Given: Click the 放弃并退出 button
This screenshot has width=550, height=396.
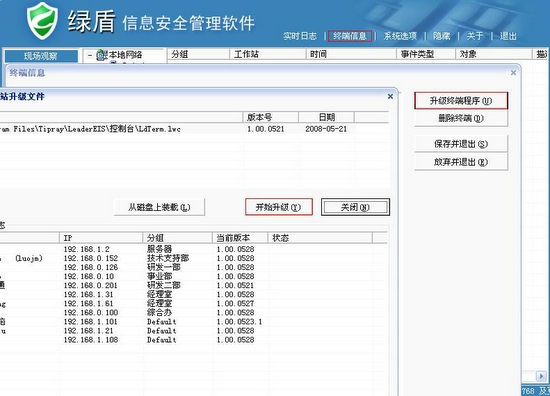Looking at the screenshot, I should point(461,162).
